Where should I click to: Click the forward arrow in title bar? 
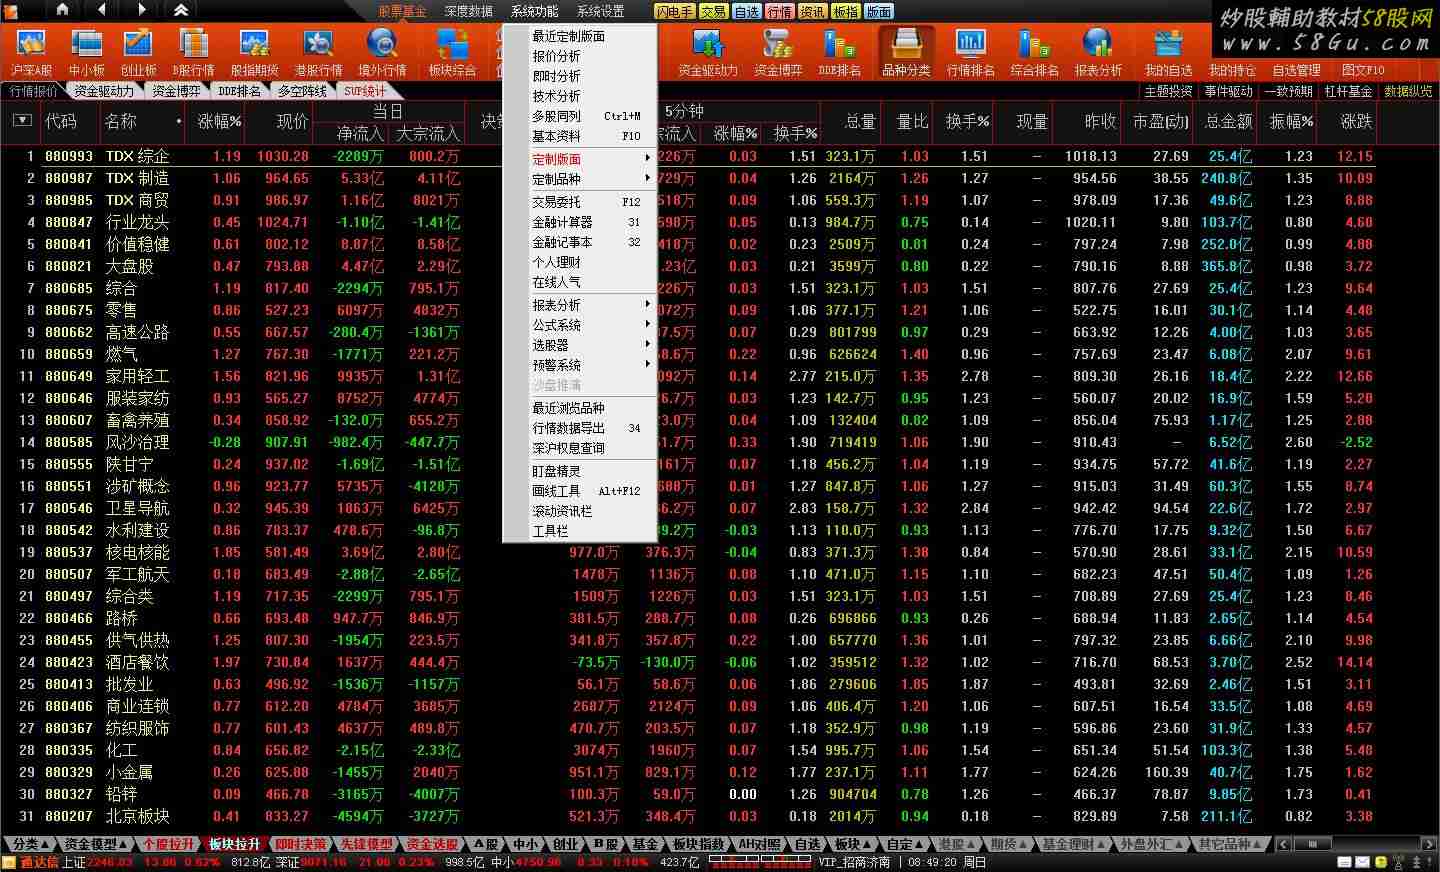[141, 10]
